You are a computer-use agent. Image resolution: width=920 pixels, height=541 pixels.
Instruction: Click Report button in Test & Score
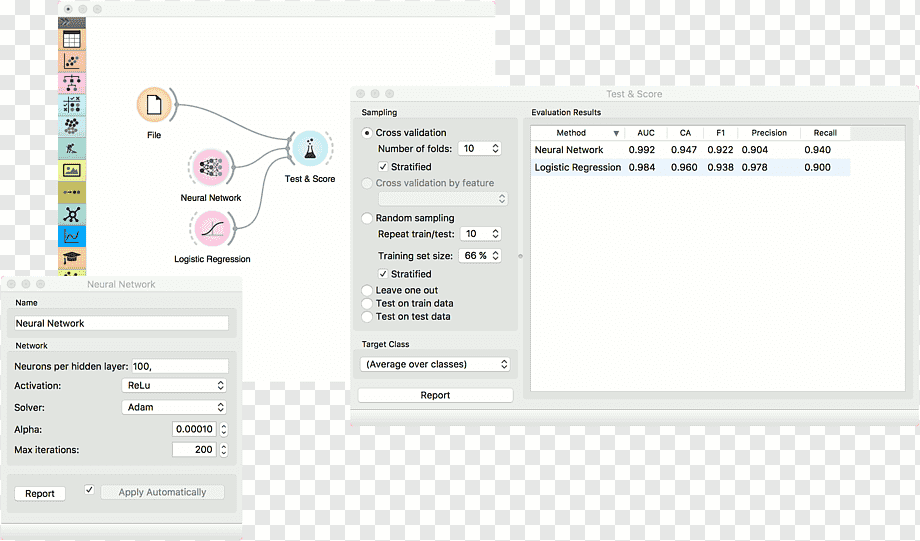(x=435, y=395)
